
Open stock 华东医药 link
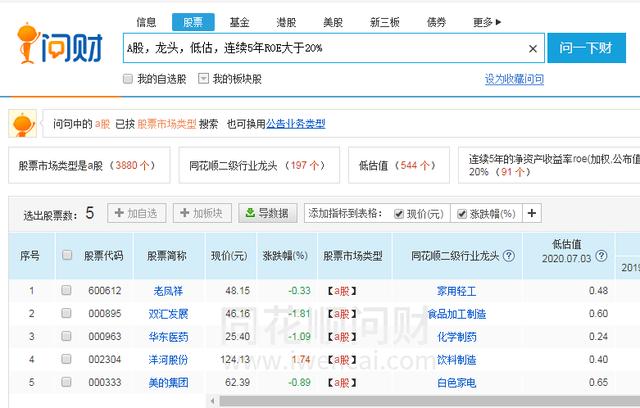(x=168, y=337)
